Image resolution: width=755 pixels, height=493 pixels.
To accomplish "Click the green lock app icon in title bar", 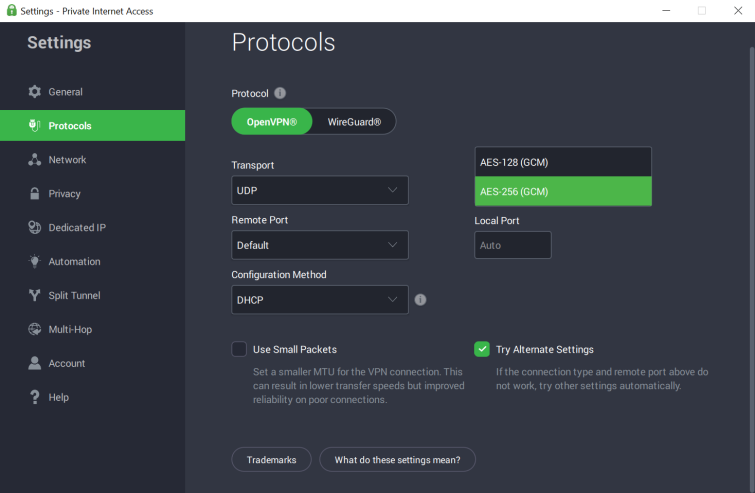I will pyautogui.click(x=12, y=11).
